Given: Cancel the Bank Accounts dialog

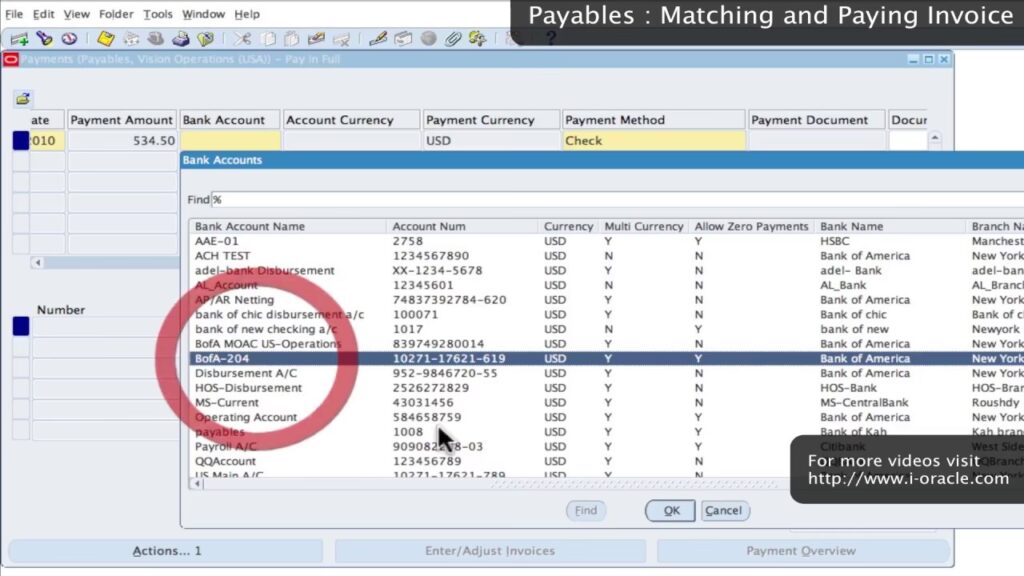Looking at the screenshot, I should tap(723, 510).
